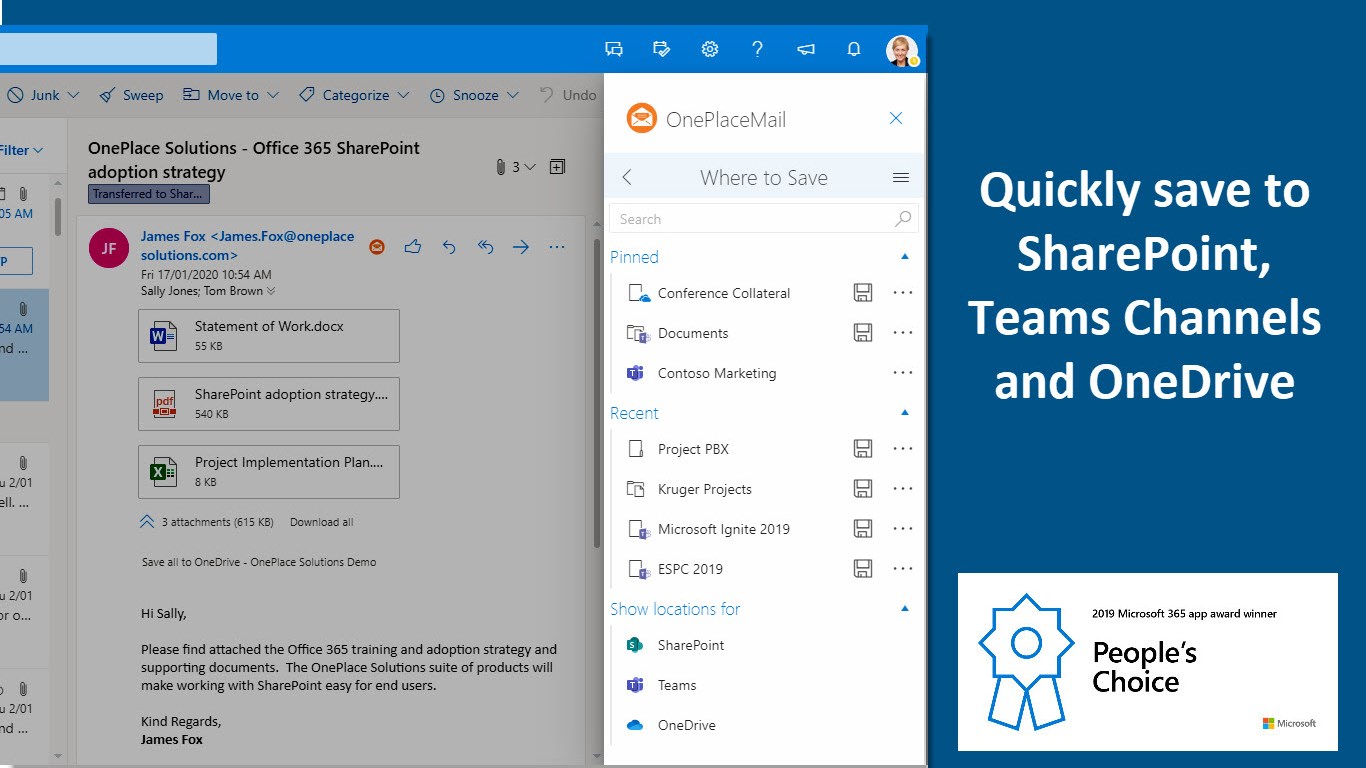Expand the recipients list chevron
The width and height of the screenshot is (1366, 768).
click(271, 291)
